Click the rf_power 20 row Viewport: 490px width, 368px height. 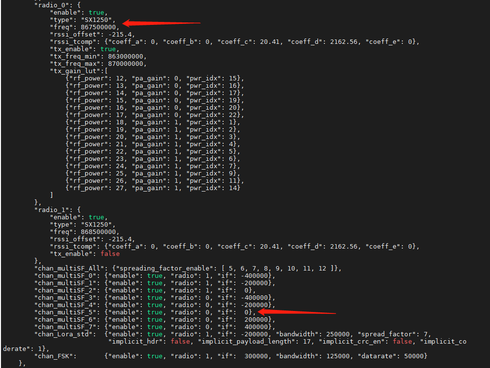153,137
